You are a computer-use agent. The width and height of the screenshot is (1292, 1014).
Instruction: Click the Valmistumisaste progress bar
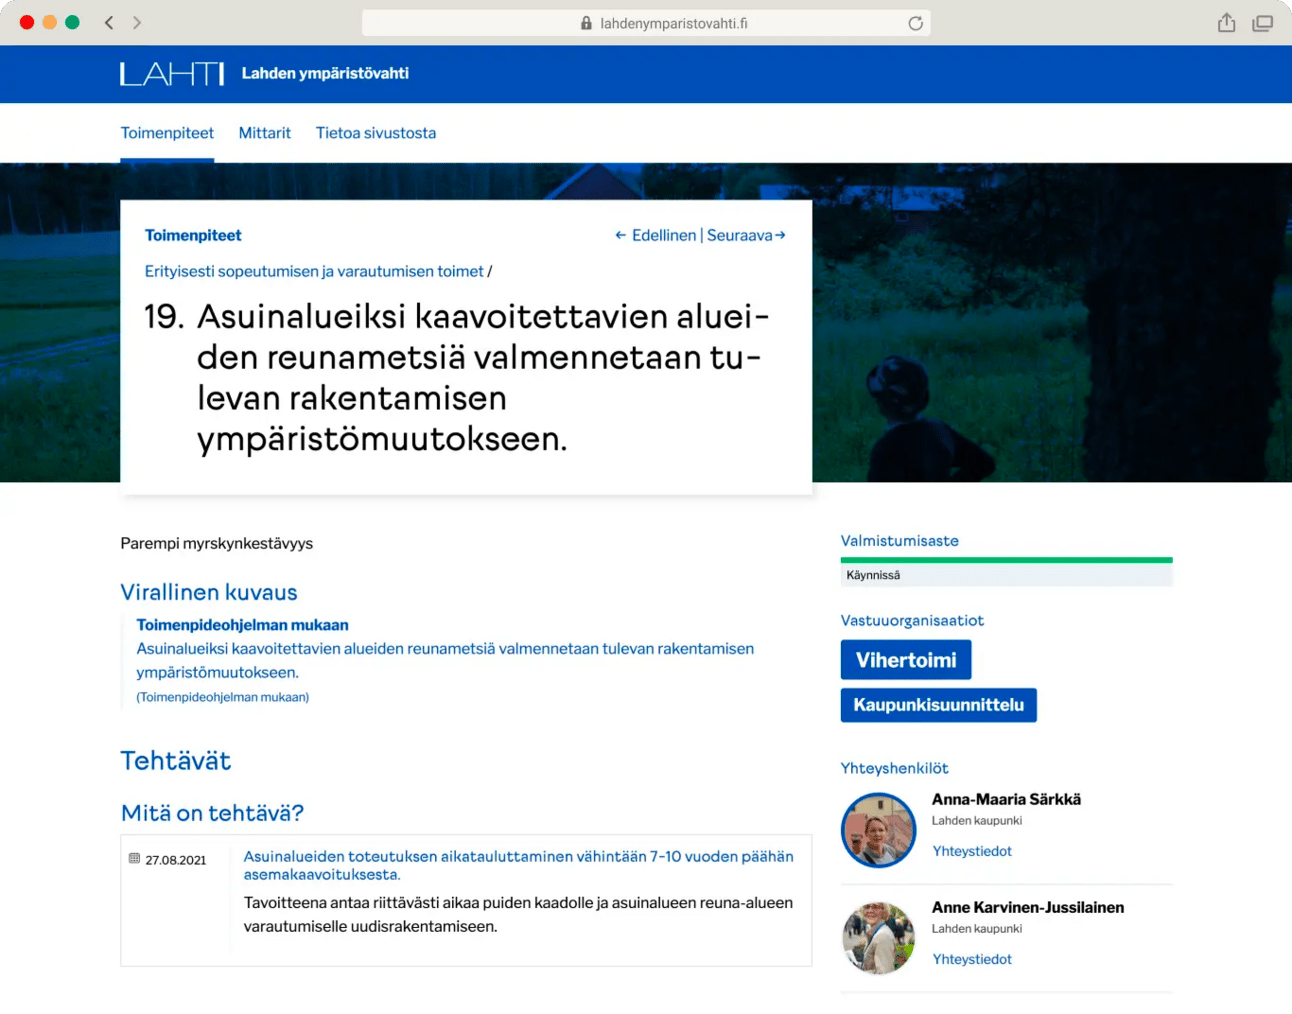(x=1006, y=560)
